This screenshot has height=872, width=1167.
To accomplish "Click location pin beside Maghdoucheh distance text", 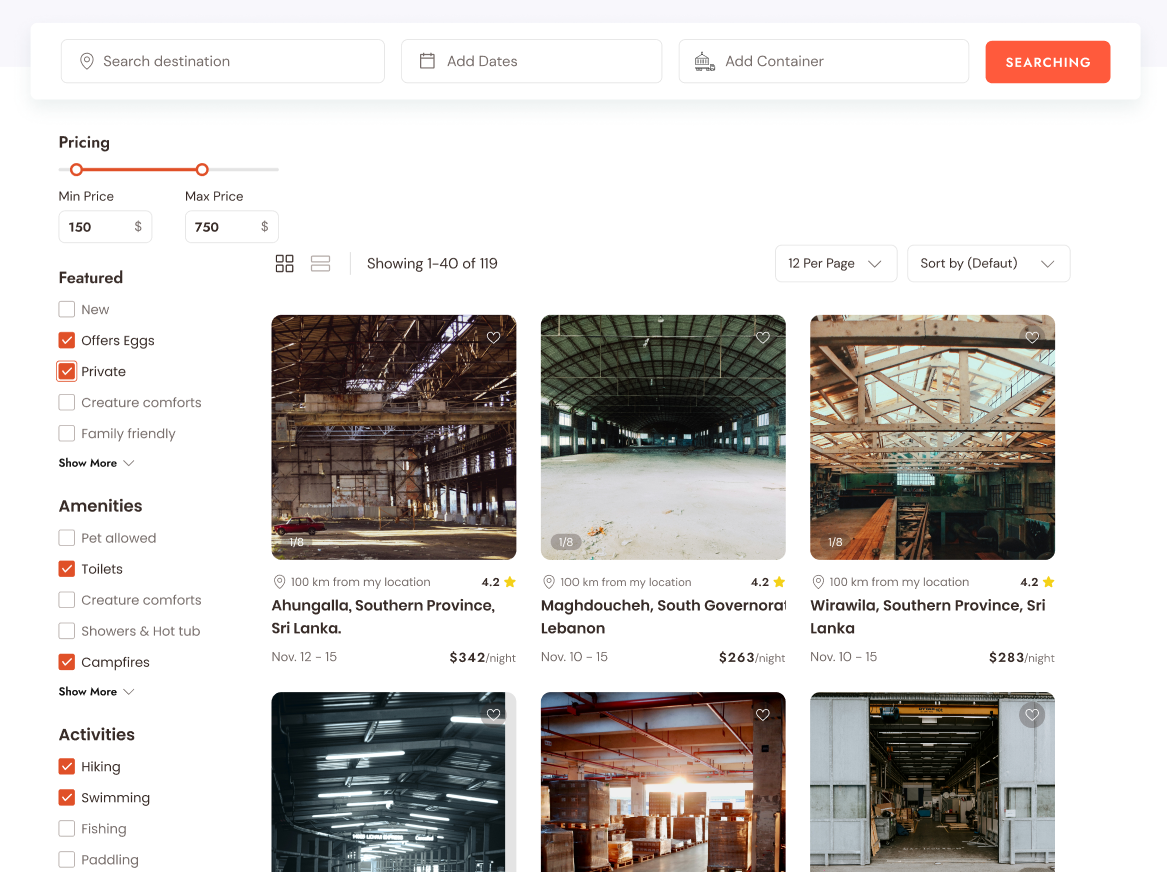I will tap(549, 582).
